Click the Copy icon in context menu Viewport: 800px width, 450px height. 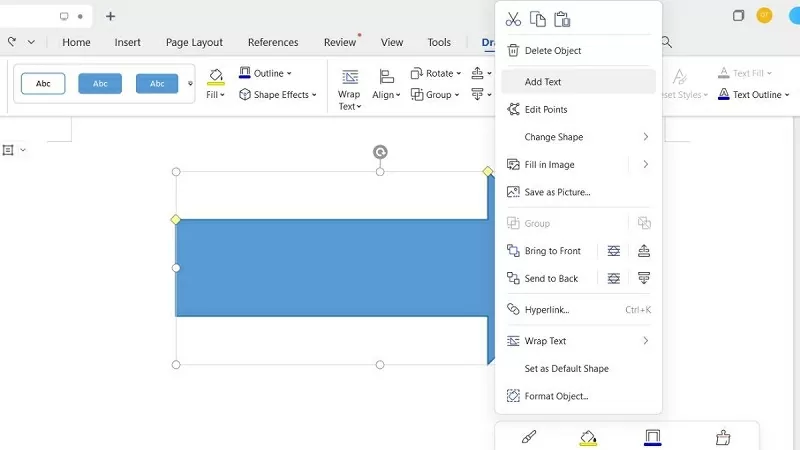coord(538,20)
